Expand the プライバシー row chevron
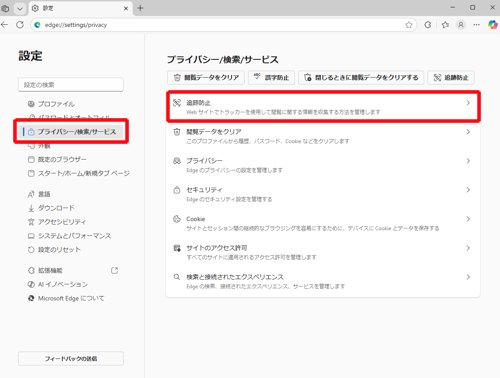500x378 pixels. (468, 161)
